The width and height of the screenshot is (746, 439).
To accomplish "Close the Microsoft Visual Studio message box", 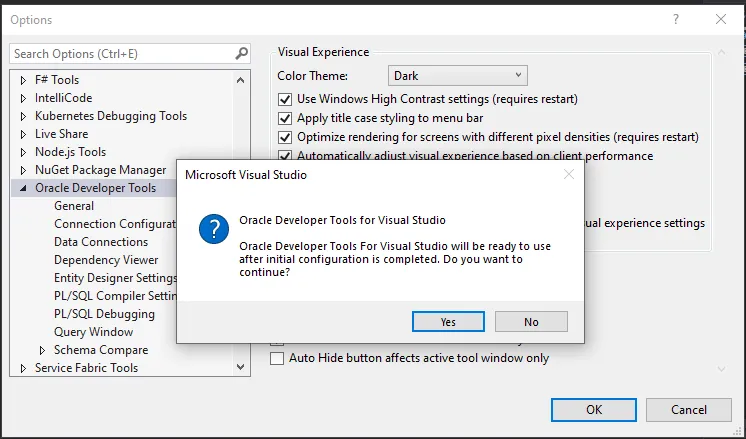I will pos(569,175).
